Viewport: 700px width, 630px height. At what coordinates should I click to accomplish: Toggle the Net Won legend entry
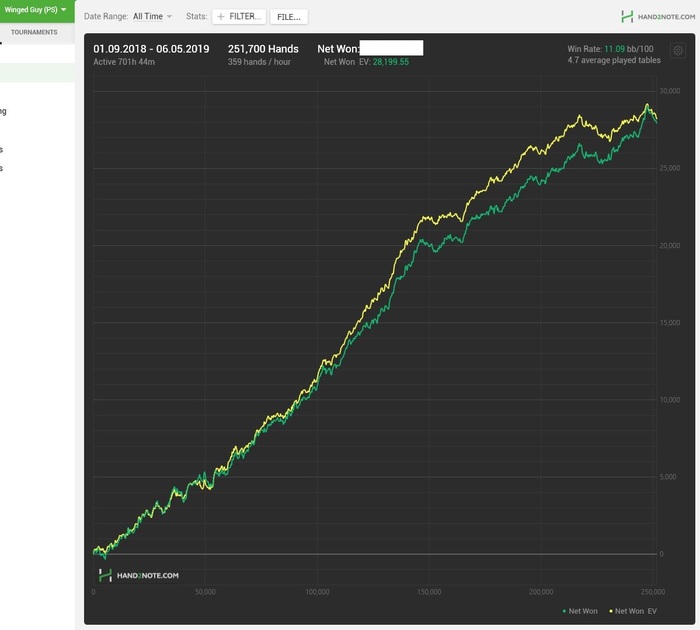(580, 611)
